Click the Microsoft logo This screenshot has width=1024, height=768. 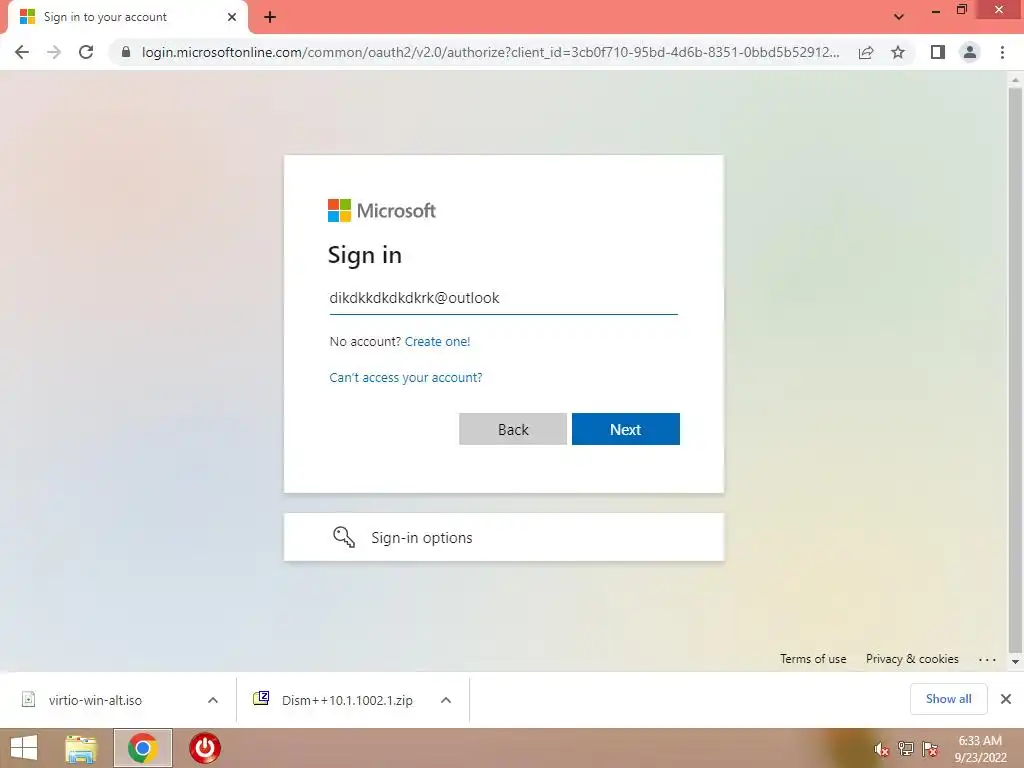381,210
